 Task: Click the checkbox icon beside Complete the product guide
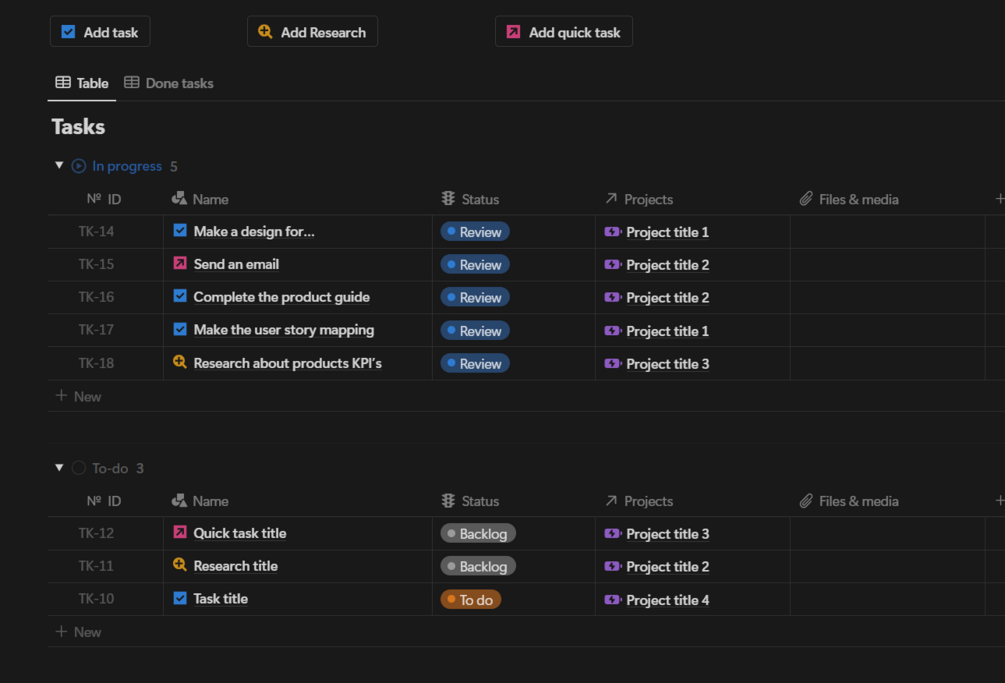180,296
